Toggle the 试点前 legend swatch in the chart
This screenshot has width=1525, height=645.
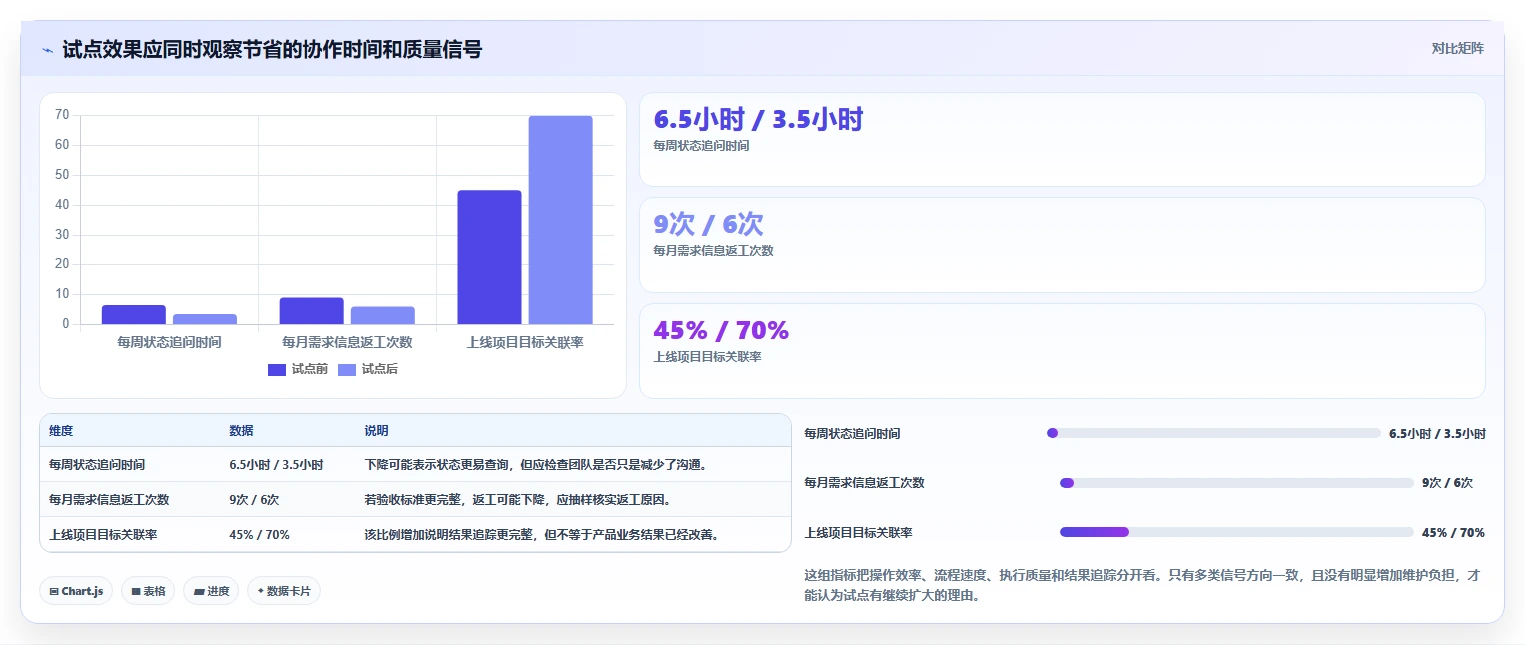click(277, 370)
